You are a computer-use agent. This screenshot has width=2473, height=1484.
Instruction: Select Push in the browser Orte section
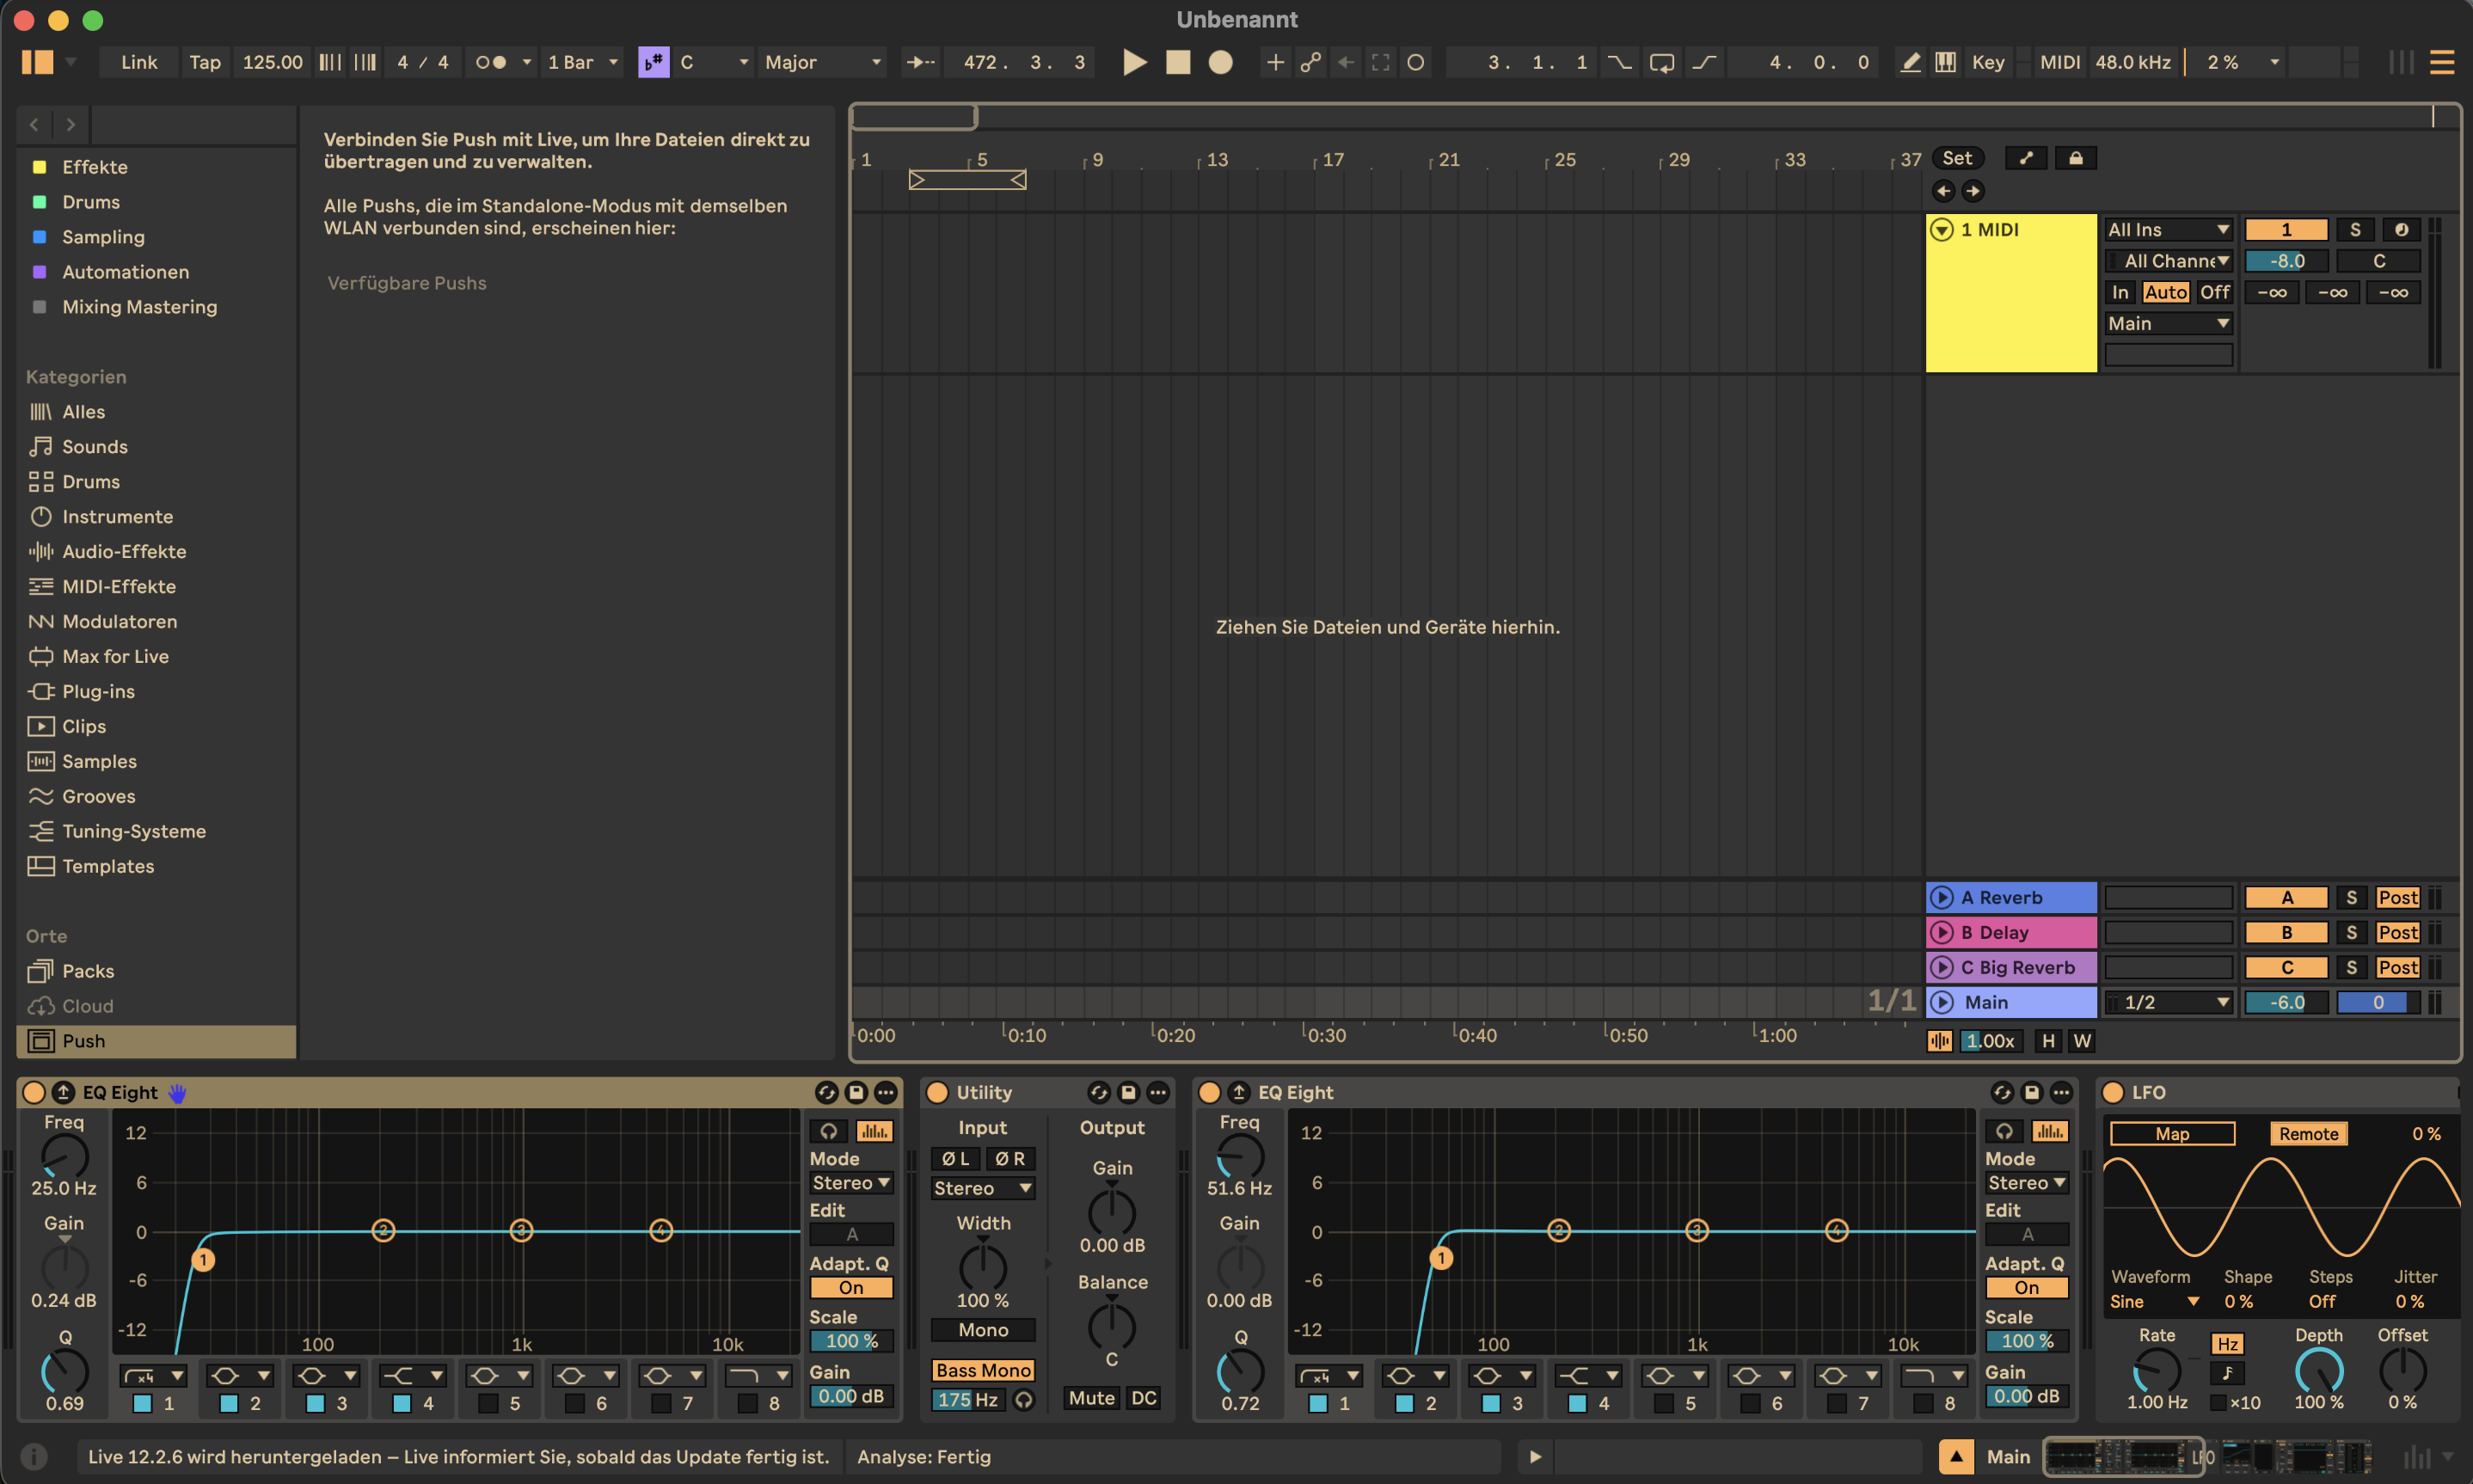(x=83, y=1041)
